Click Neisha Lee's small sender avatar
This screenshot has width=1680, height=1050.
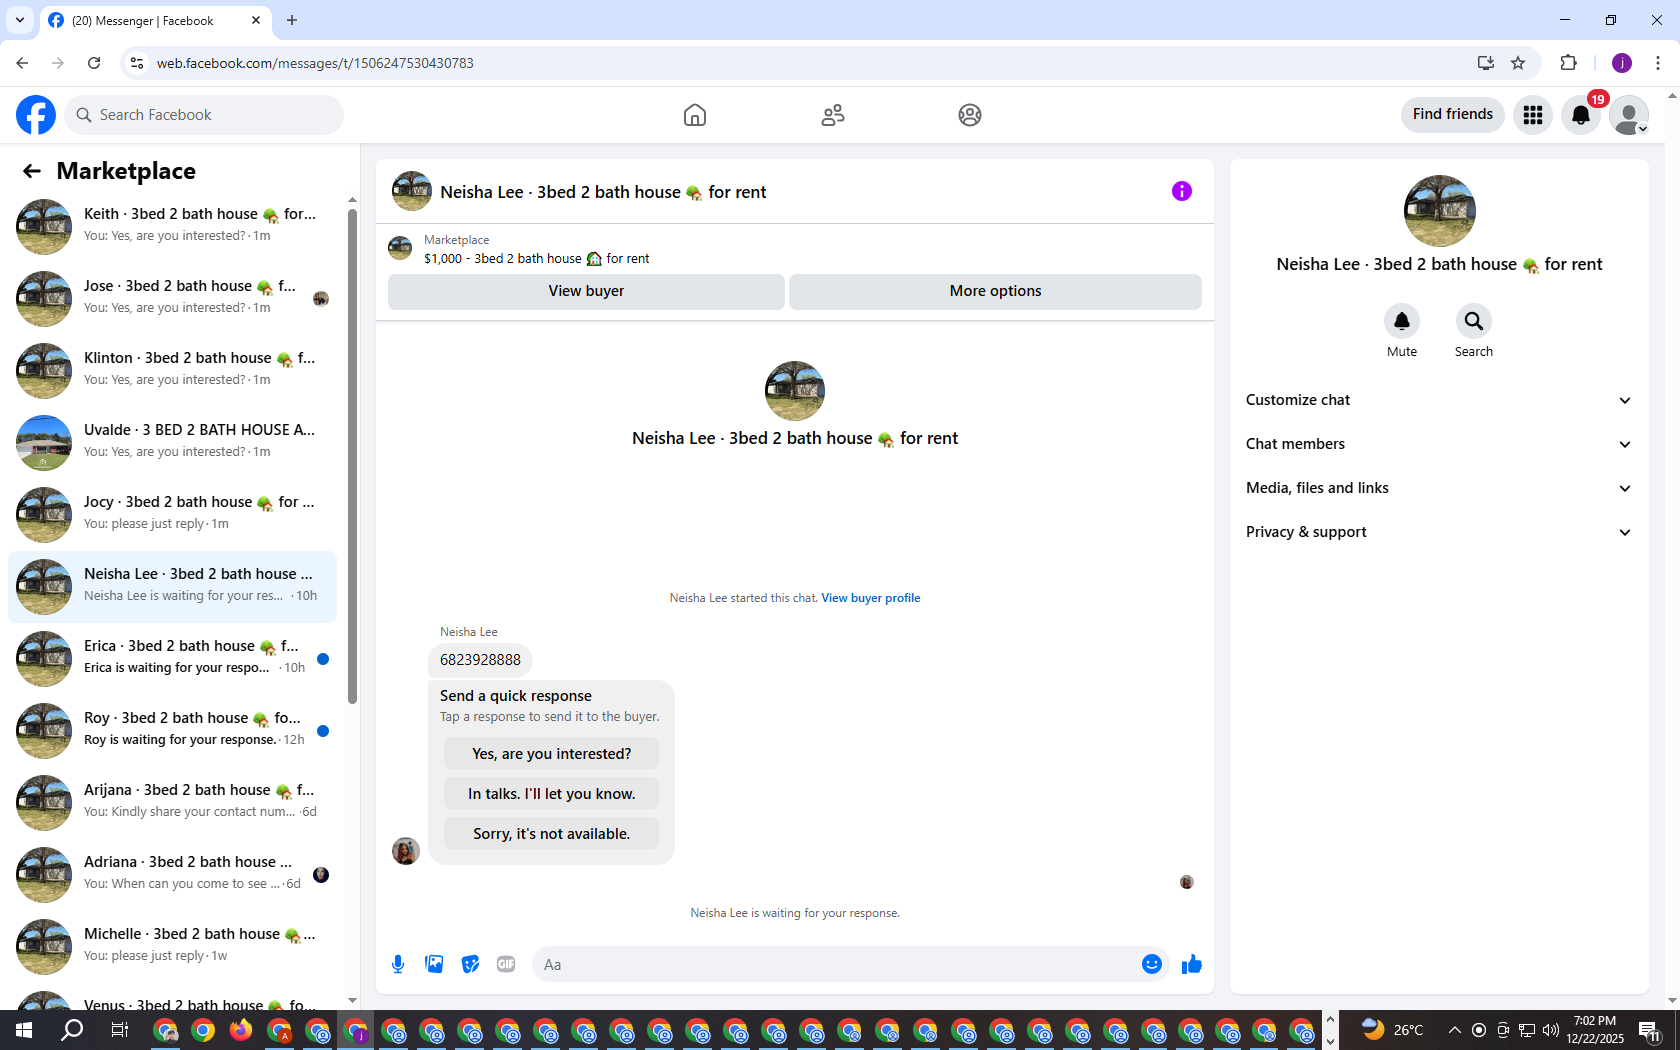click(x=406, y=851)
